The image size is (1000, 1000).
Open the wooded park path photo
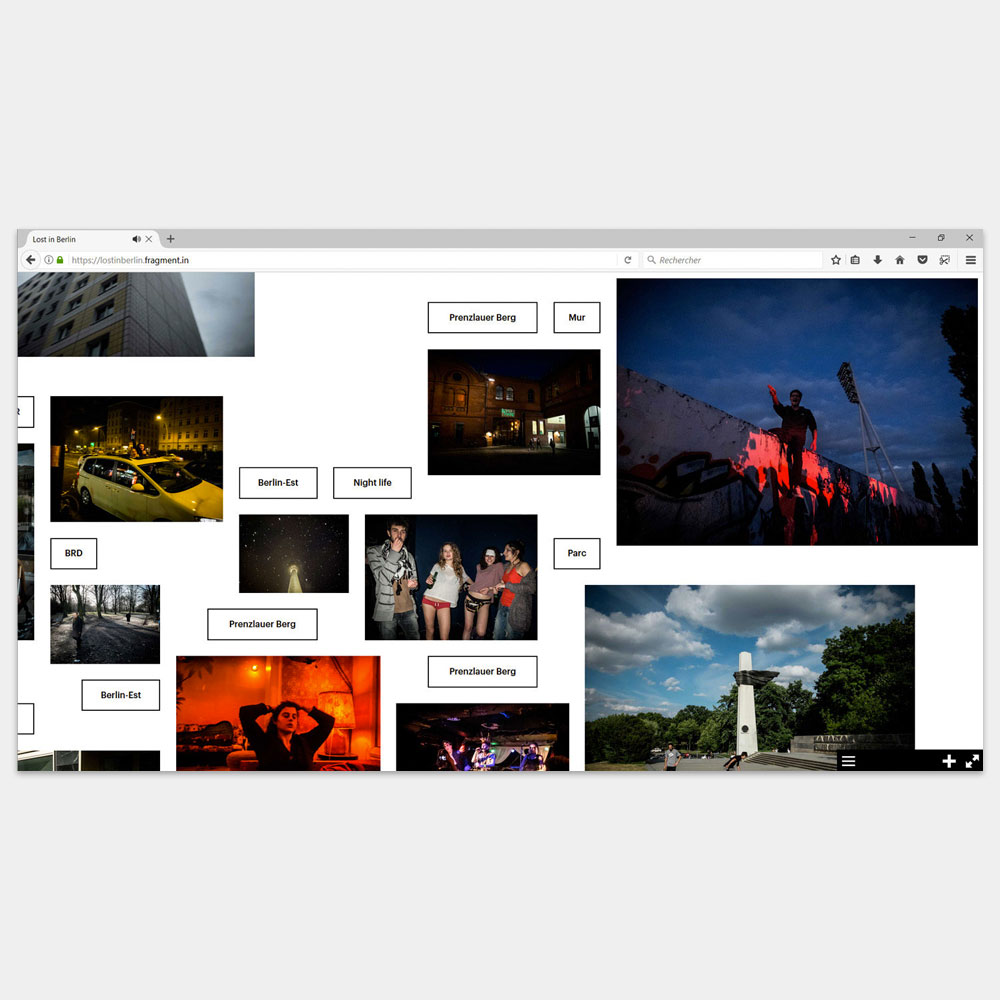coord(105,624)
